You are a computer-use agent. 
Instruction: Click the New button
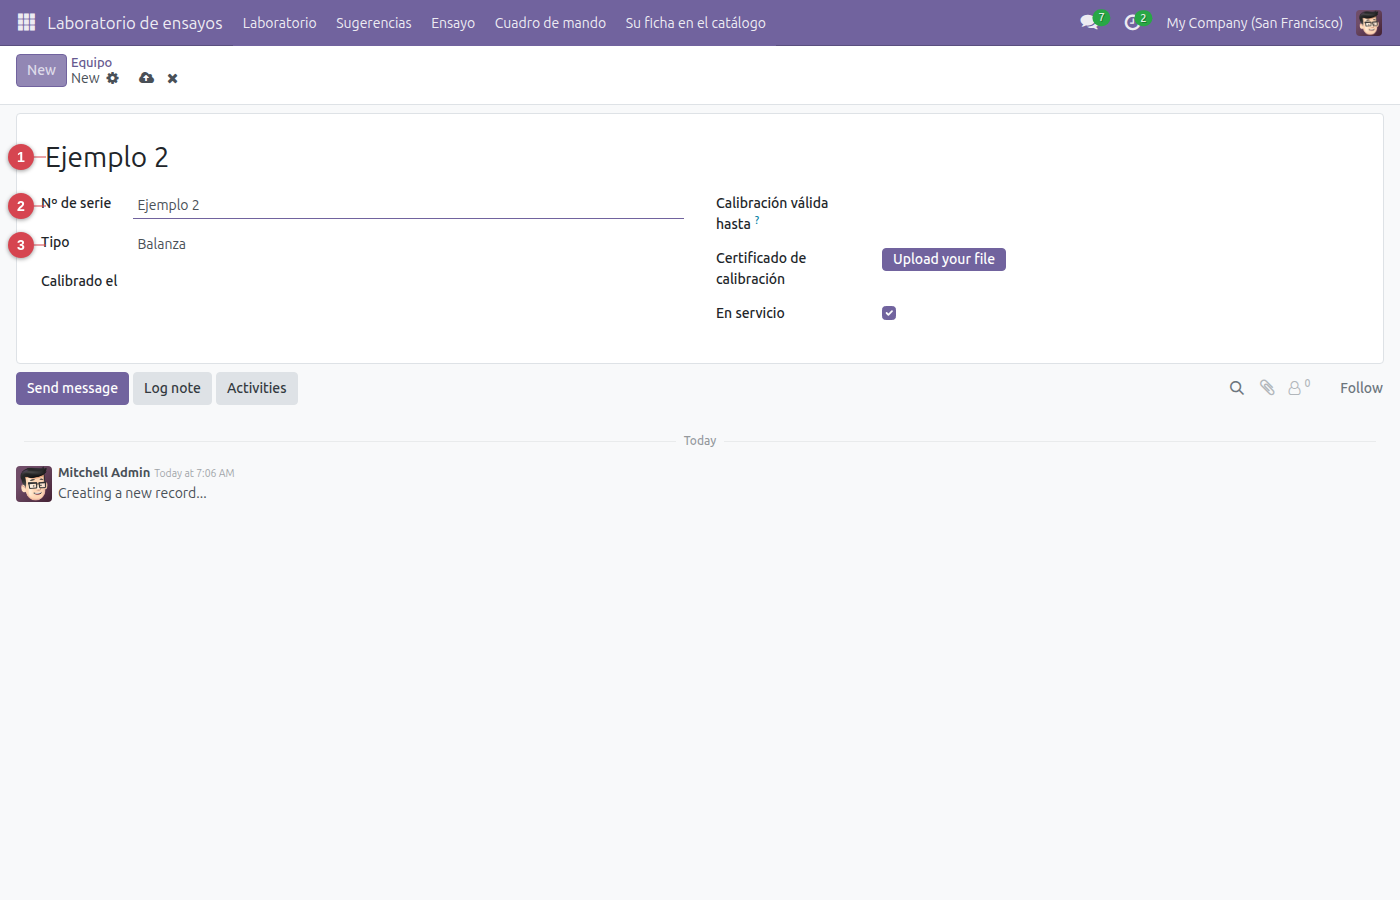(41, 70)
